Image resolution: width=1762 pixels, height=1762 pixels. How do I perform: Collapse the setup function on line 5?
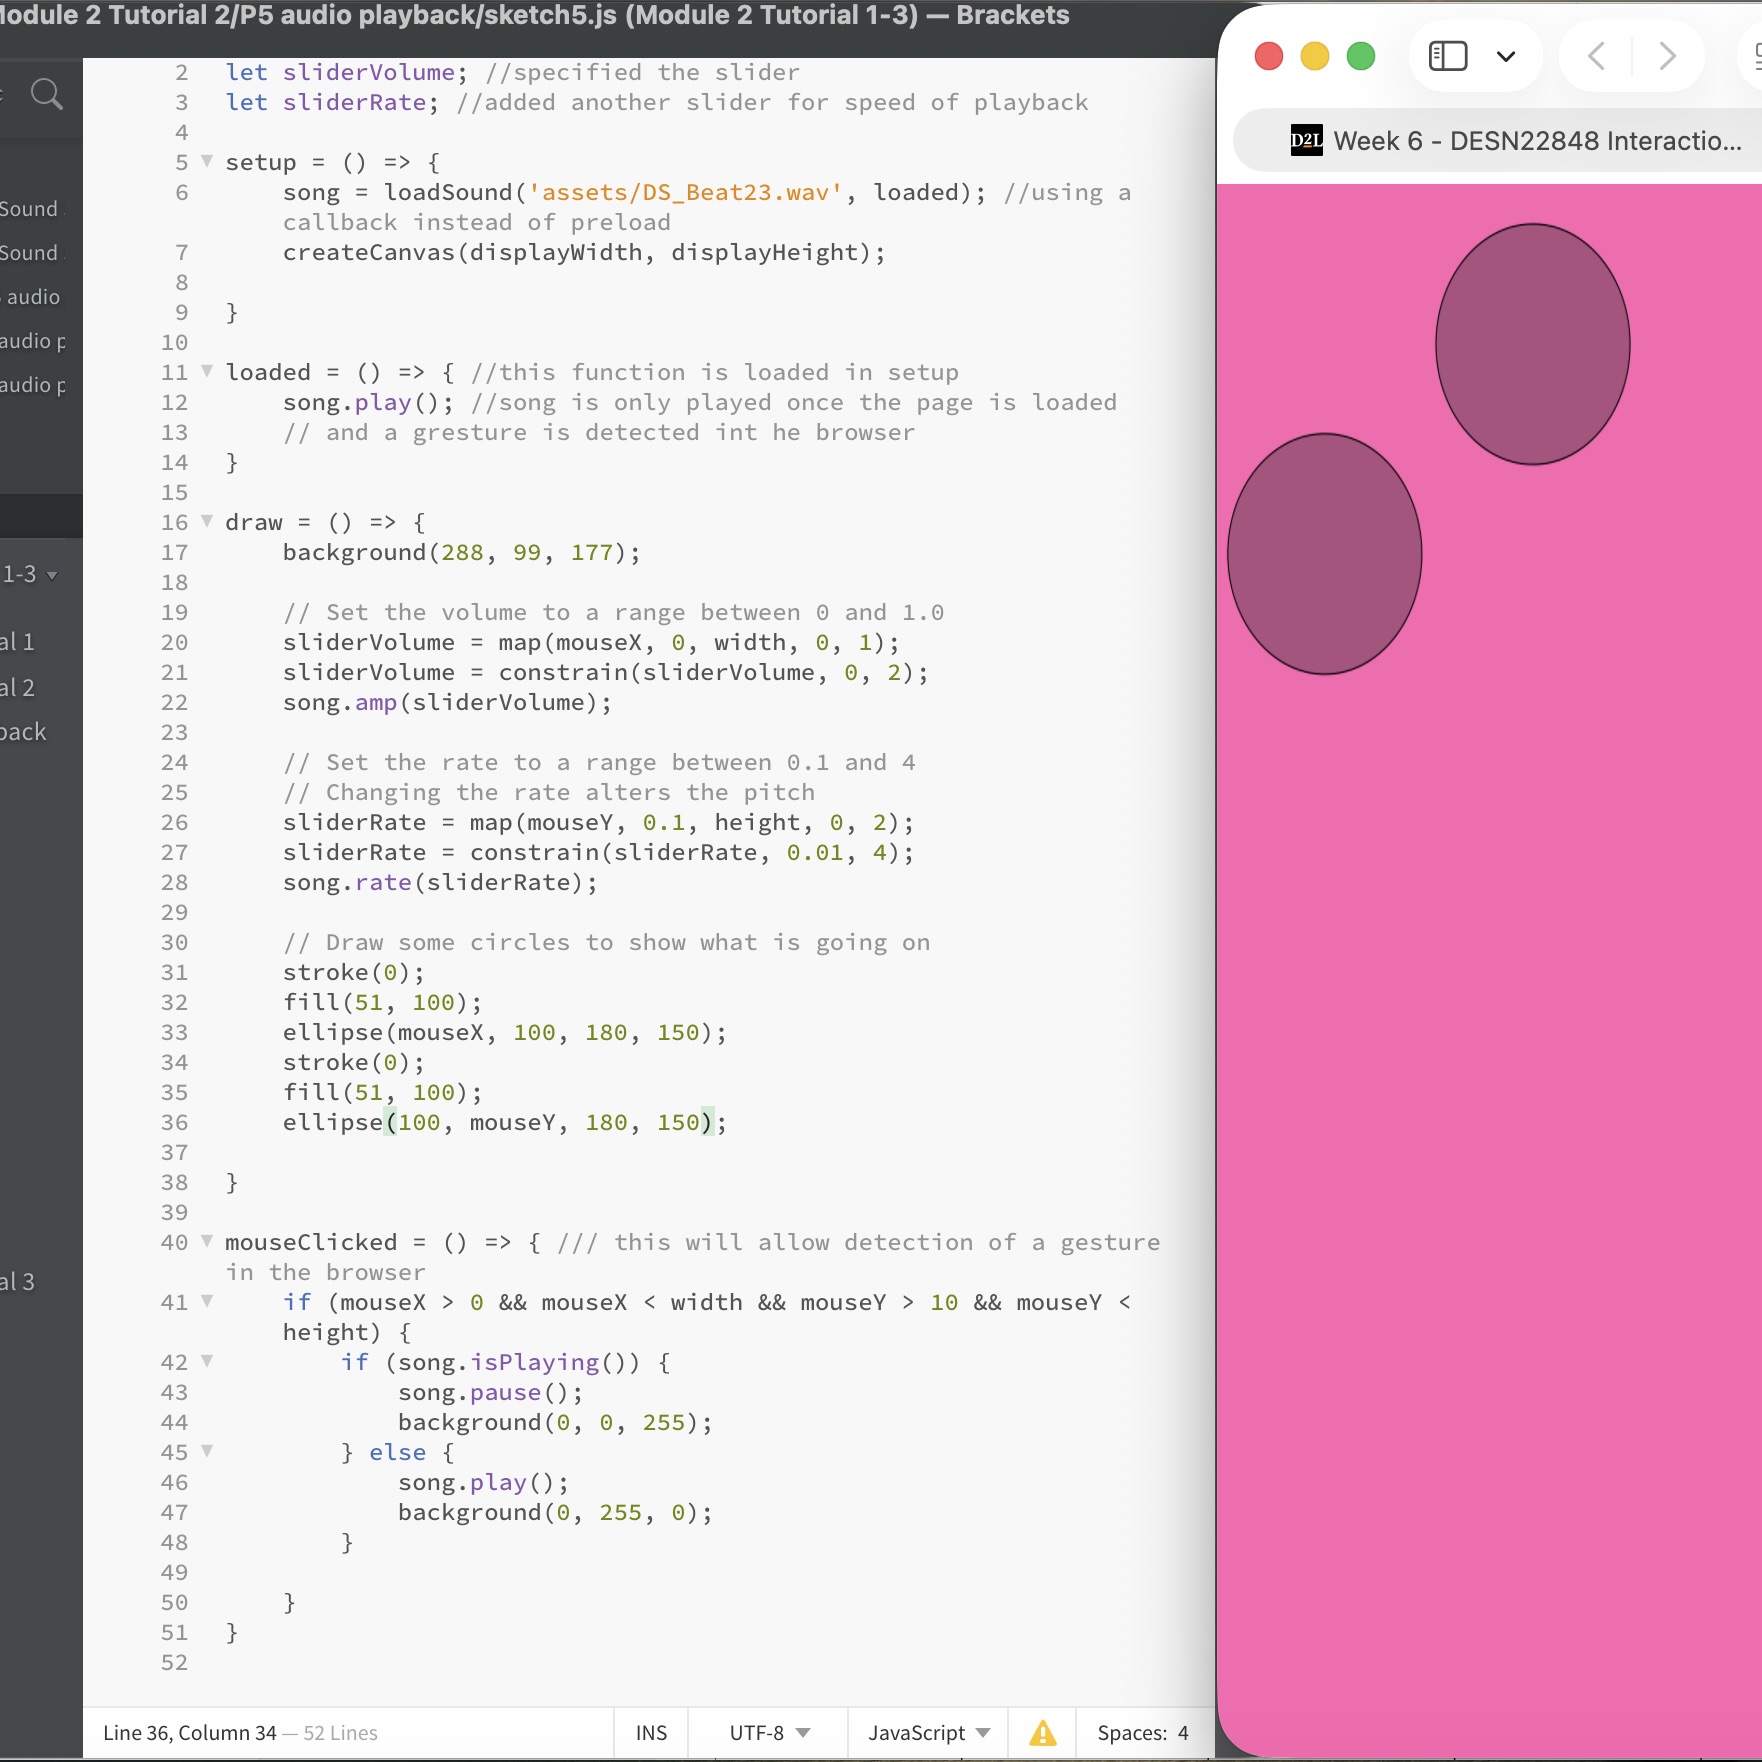point(206,162)
